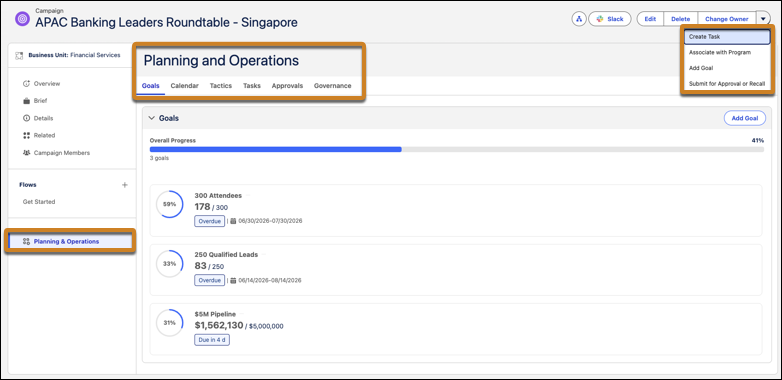Click calendar icon beside 06/14/2026-08/14/2026

coord(233,280)
